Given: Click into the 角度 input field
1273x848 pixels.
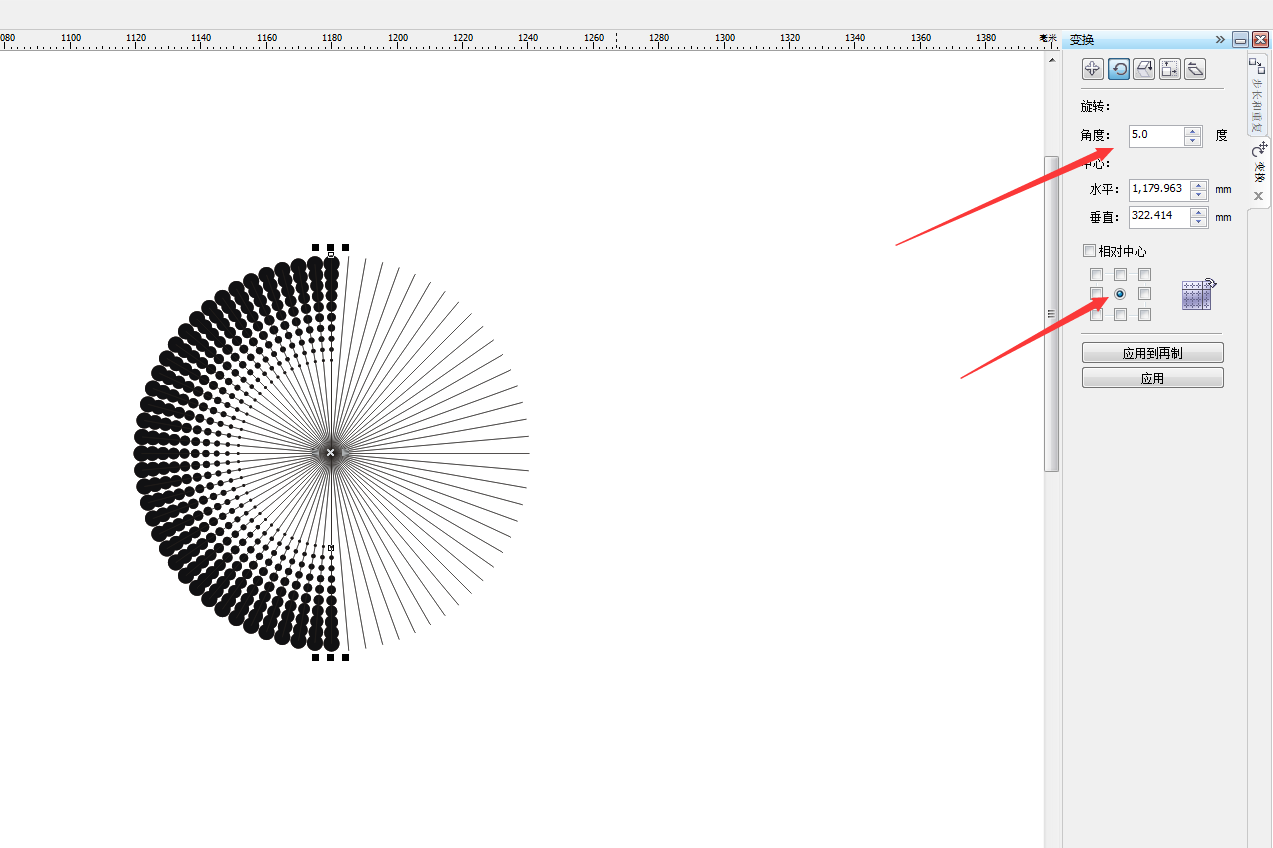Looking at the screenshot, I should click(1155, 135).
